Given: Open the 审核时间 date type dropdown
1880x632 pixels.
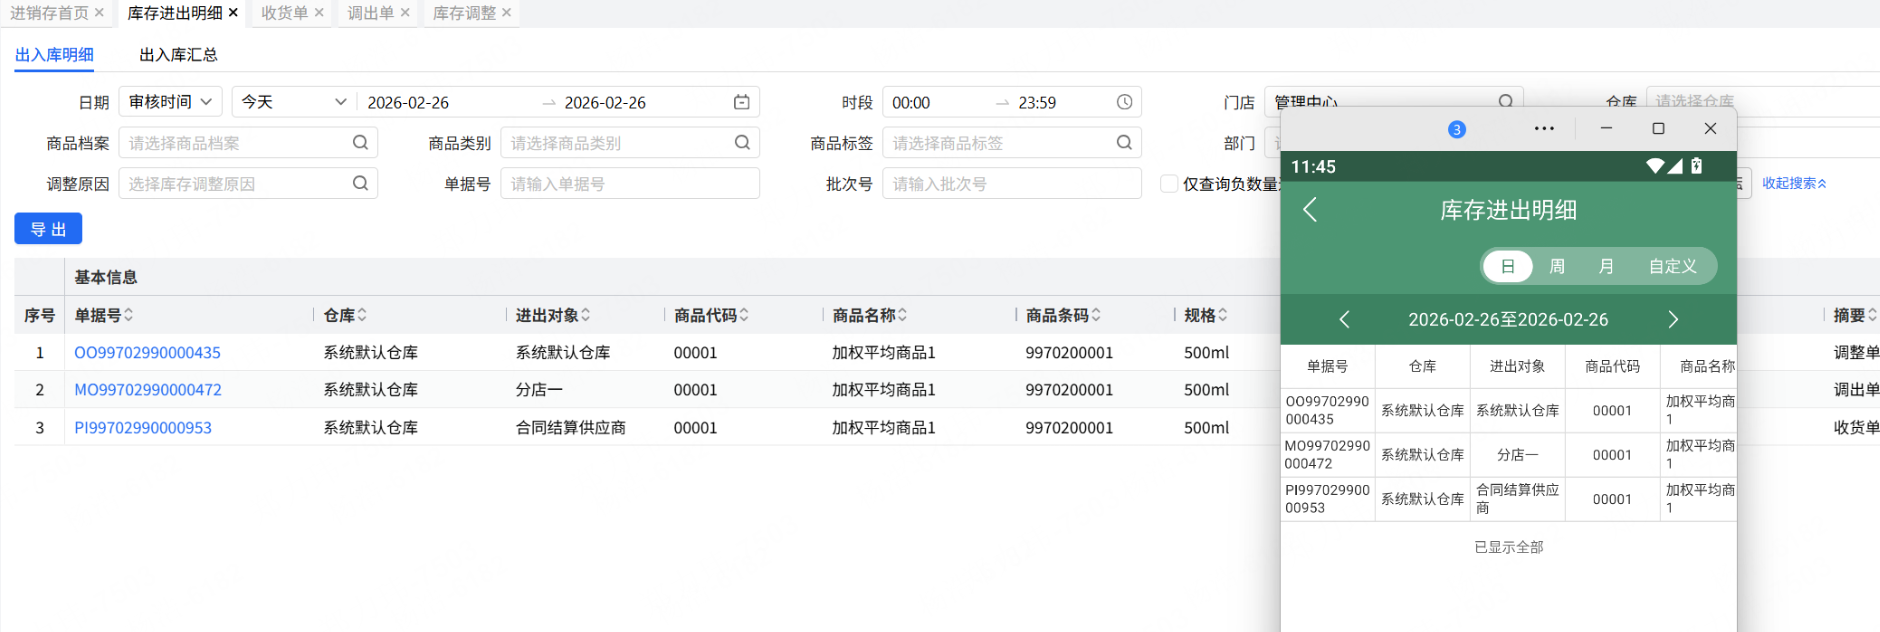Looking at the screenshot, I should point(170,102).
